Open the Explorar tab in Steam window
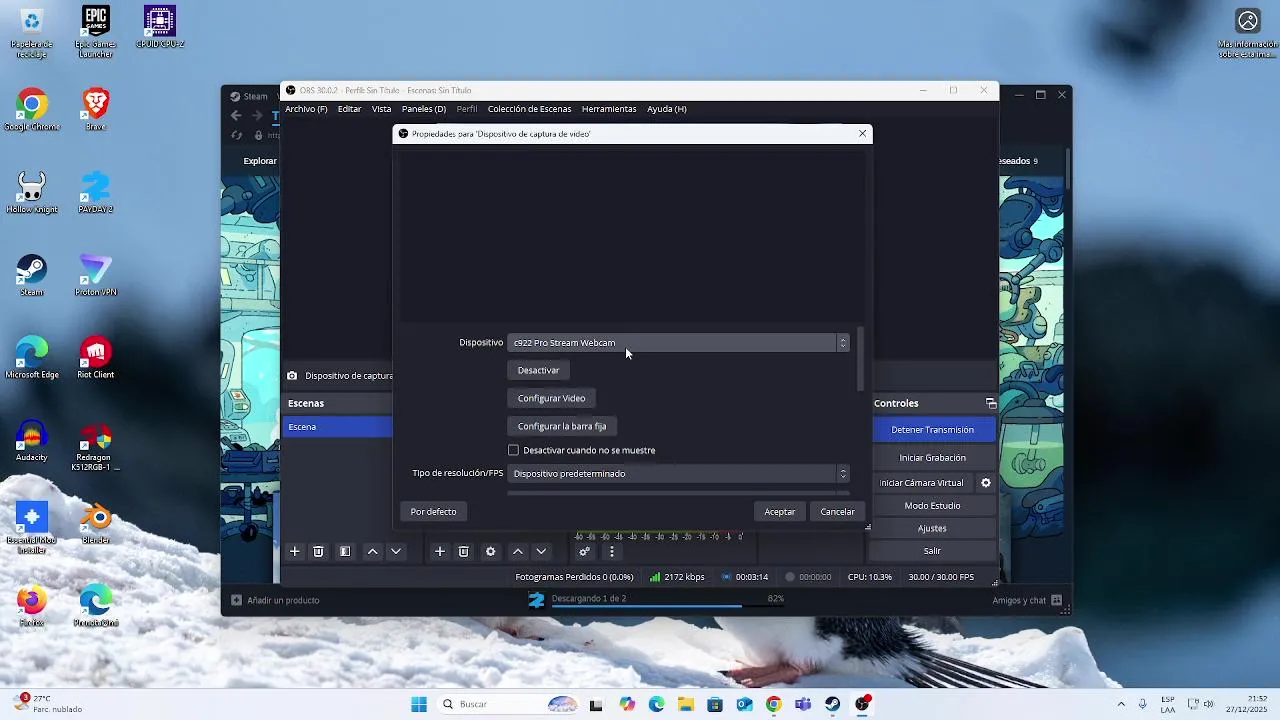Image resolution: width=1280 pixels, height=720 pixels. click(x=260, y=161)
